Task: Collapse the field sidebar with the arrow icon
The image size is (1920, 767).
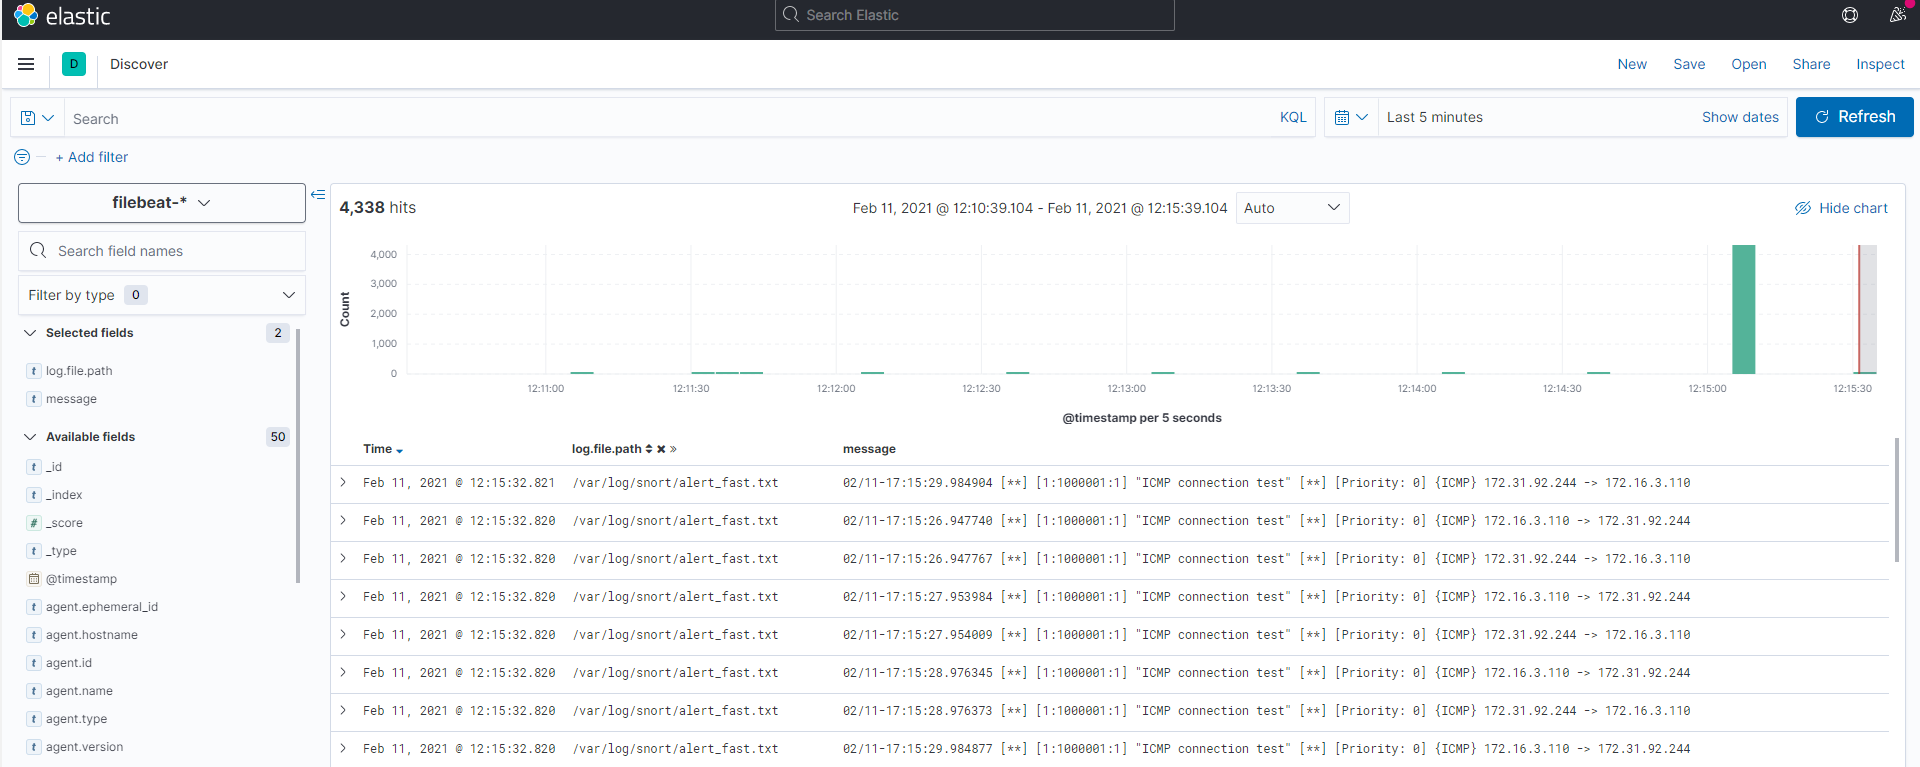Action: pos(318,195)
